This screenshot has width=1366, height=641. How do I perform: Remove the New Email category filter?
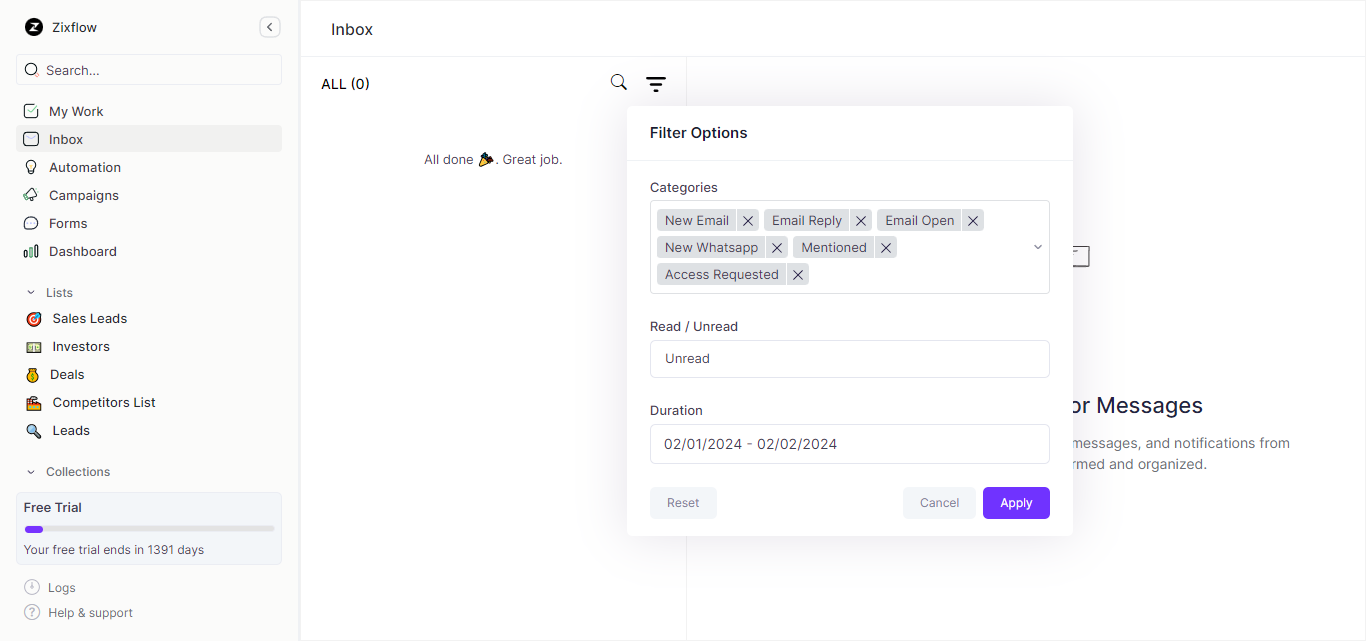click(x=747, y=220)
